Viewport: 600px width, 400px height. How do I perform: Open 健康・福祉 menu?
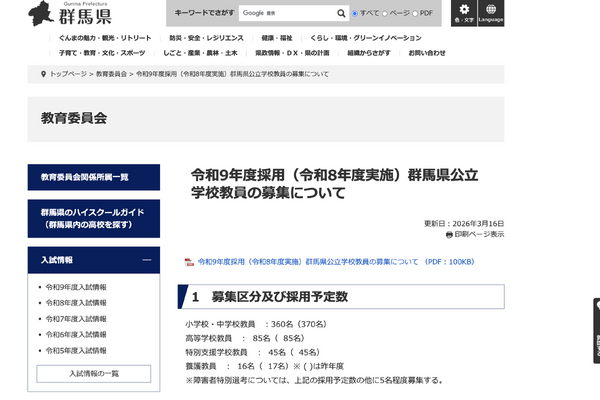pos(277,38)
